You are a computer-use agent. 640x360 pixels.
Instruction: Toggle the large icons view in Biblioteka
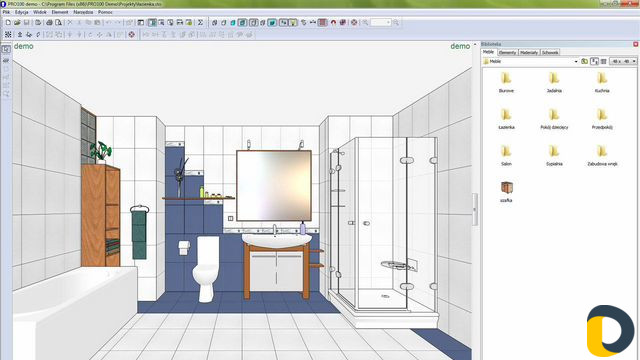594,61
